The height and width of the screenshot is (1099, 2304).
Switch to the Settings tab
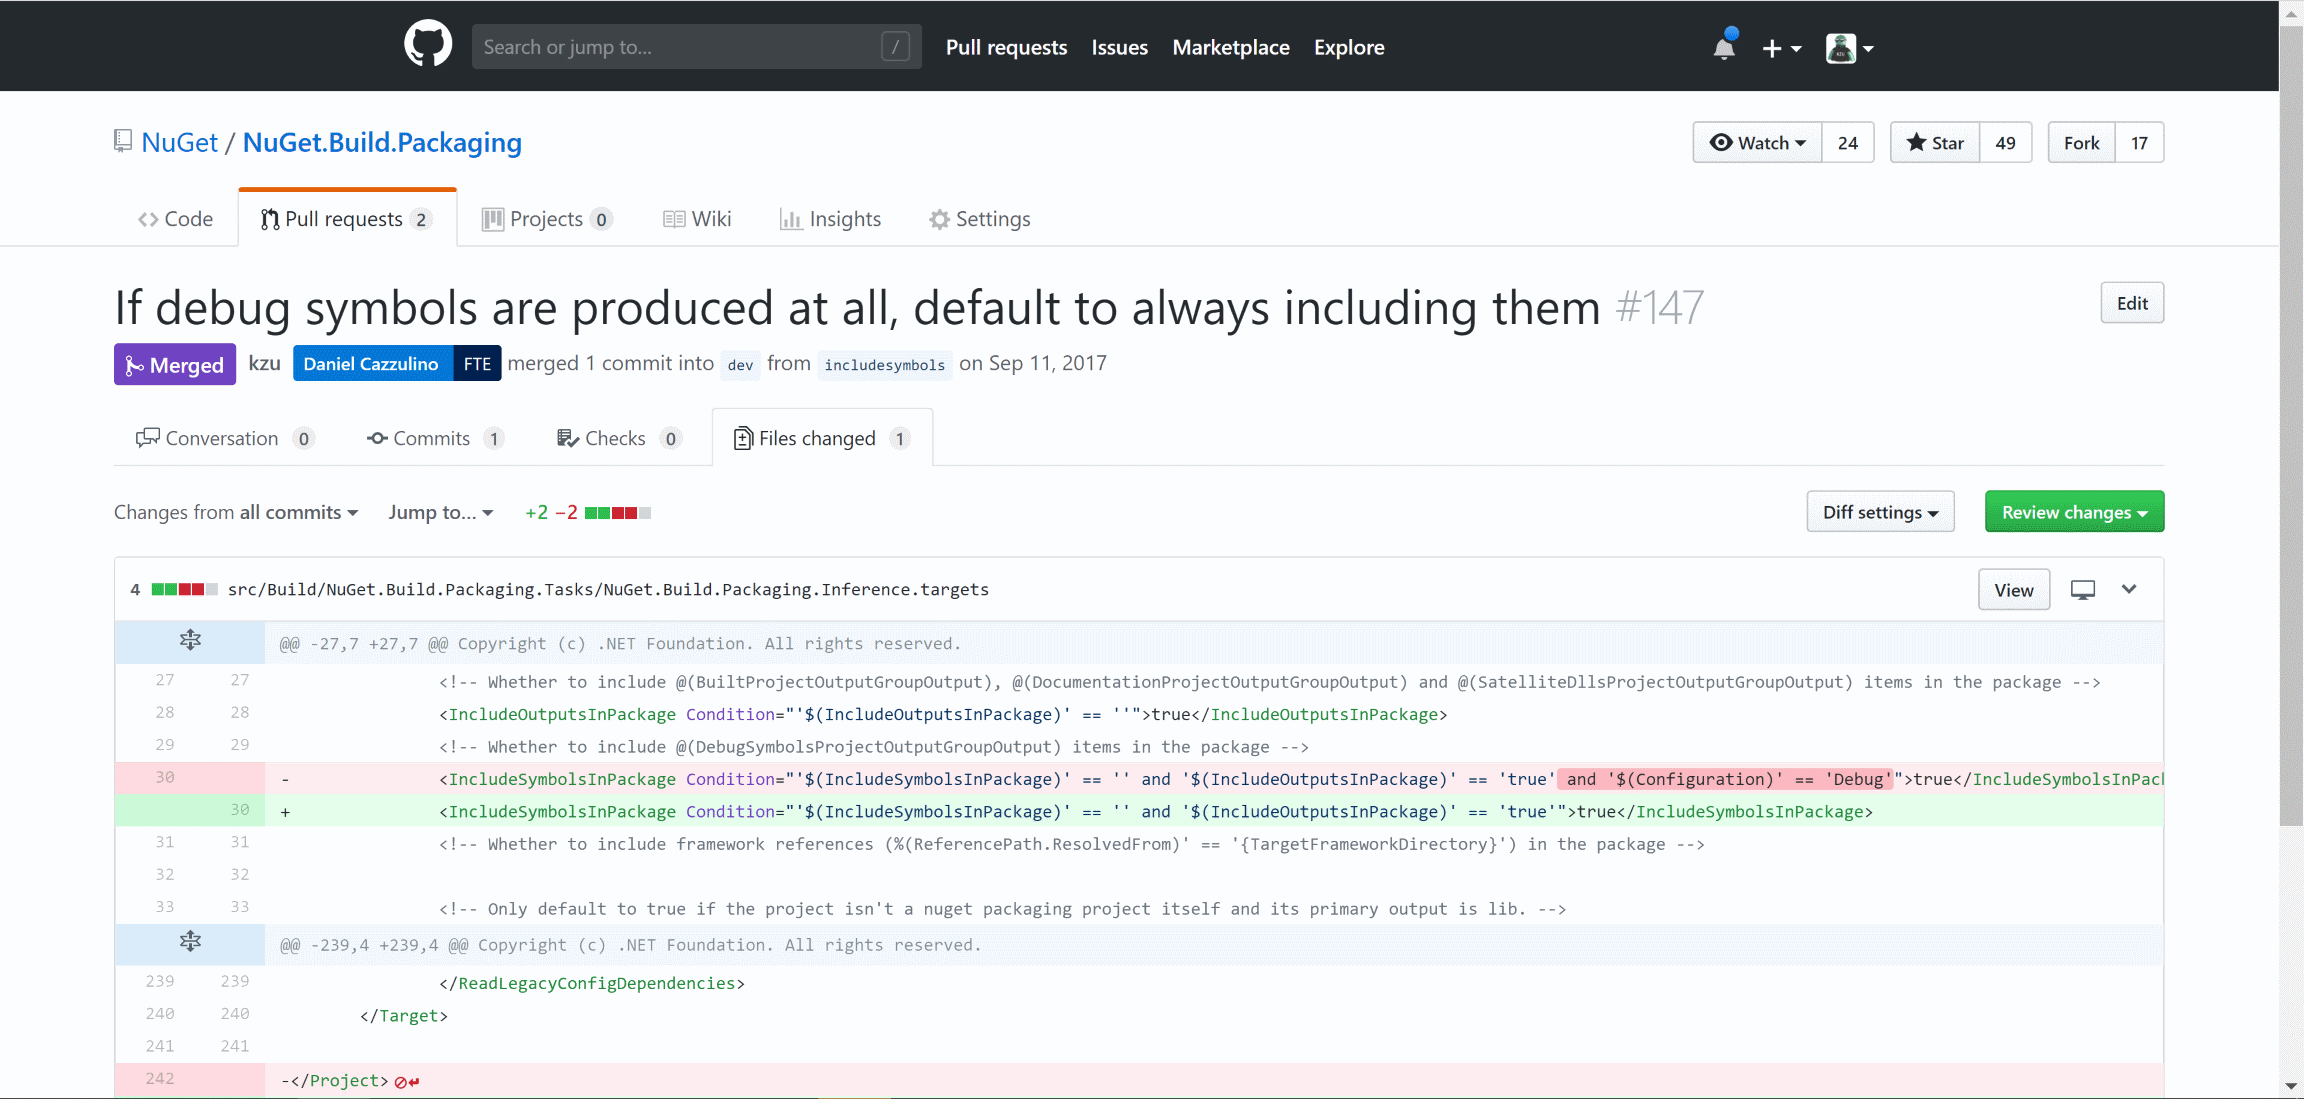pos(980,219)
